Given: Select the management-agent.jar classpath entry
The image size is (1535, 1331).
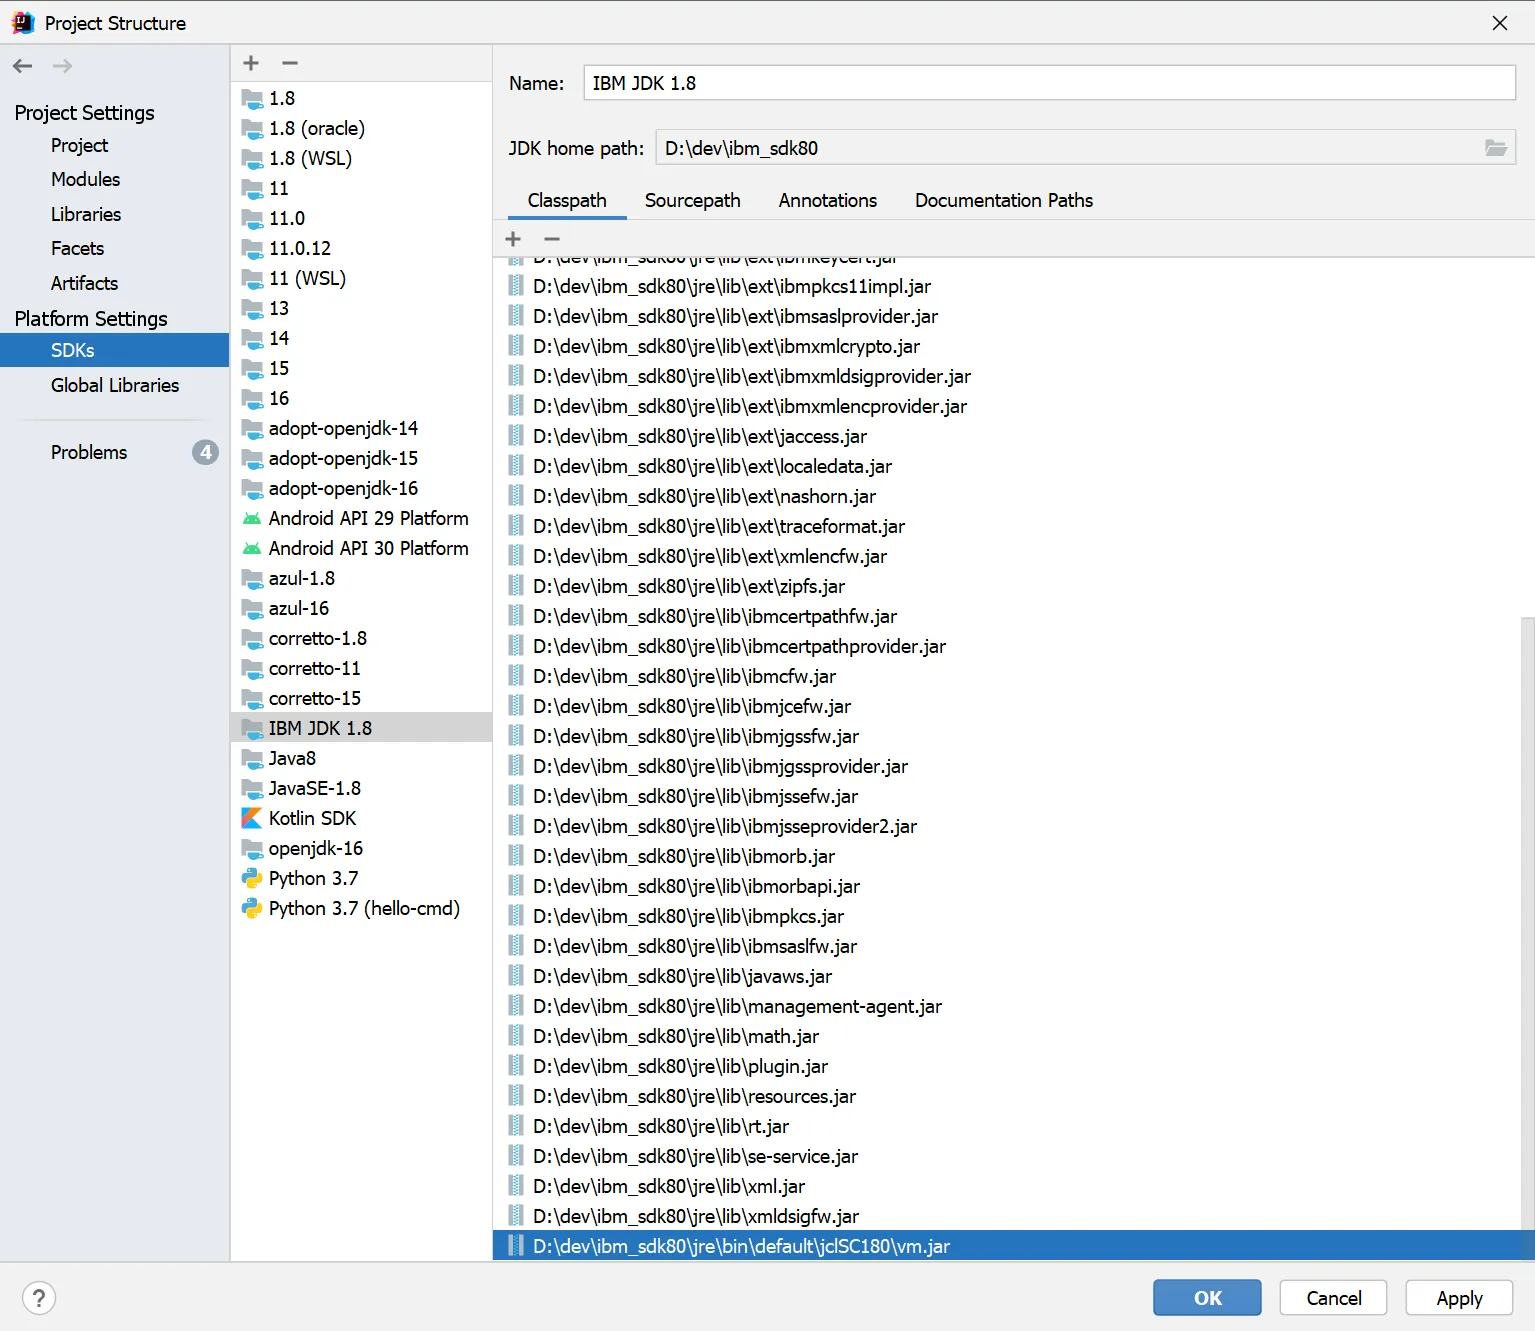Looking at the screenshot, I should [1007, 1006].
